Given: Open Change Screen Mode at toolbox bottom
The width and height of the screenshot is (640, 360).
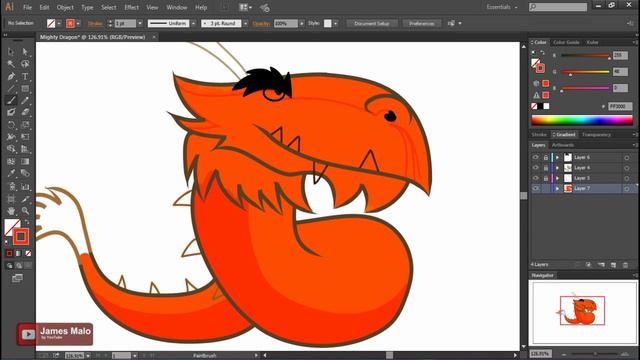Looking at the screenshot, I should pyautogui.click(x=17, y=278).
